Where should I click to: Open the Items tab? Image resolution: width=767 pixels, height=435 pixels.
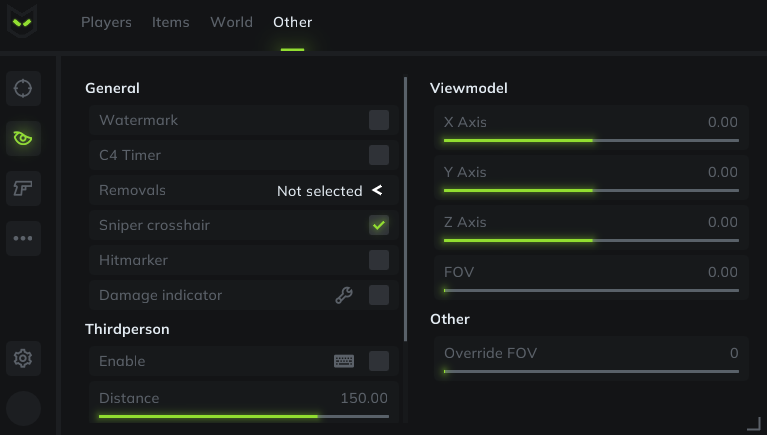pyautogui.click(x=171, y=22)
